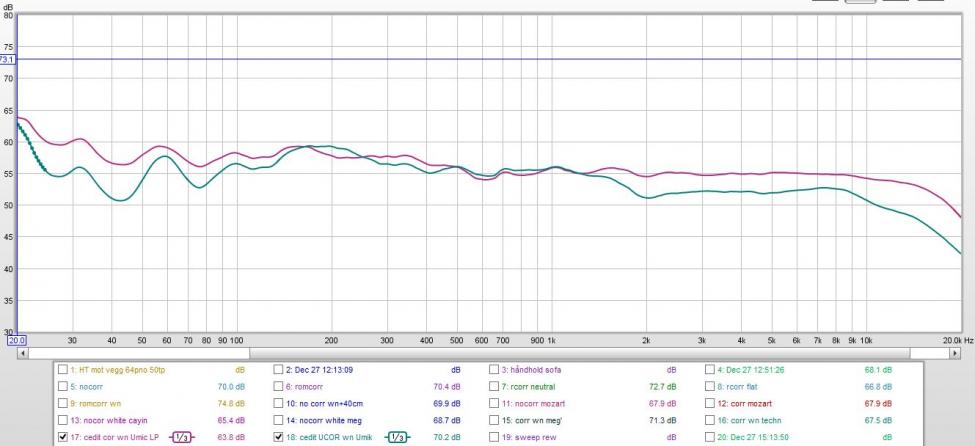This screenshot has width=975, height=446.
Task: Click the 80 dB label at top of vertical axis
Action: (8, 15)
